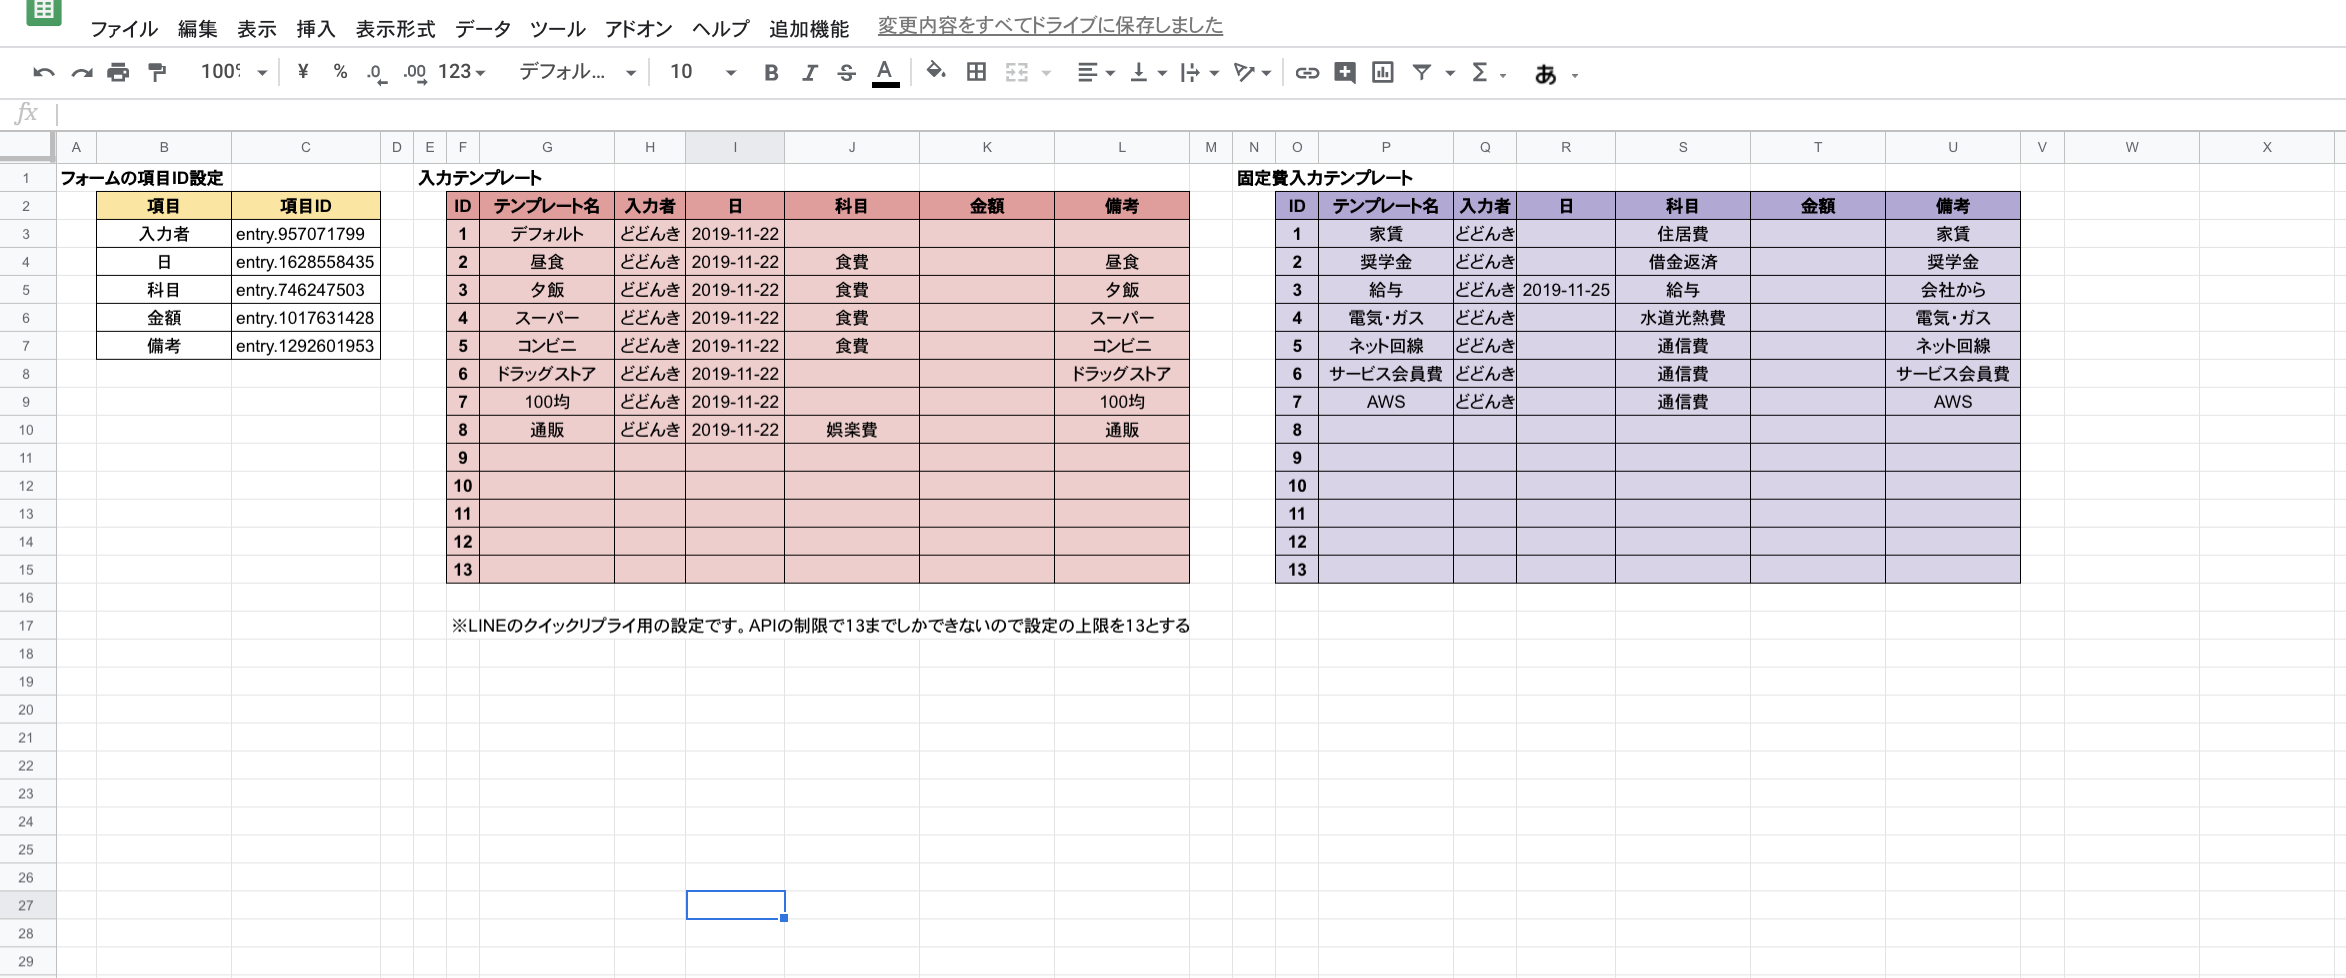Expand the text color picker
This screenshot has height=978, width=2346.
pos(884,73)
